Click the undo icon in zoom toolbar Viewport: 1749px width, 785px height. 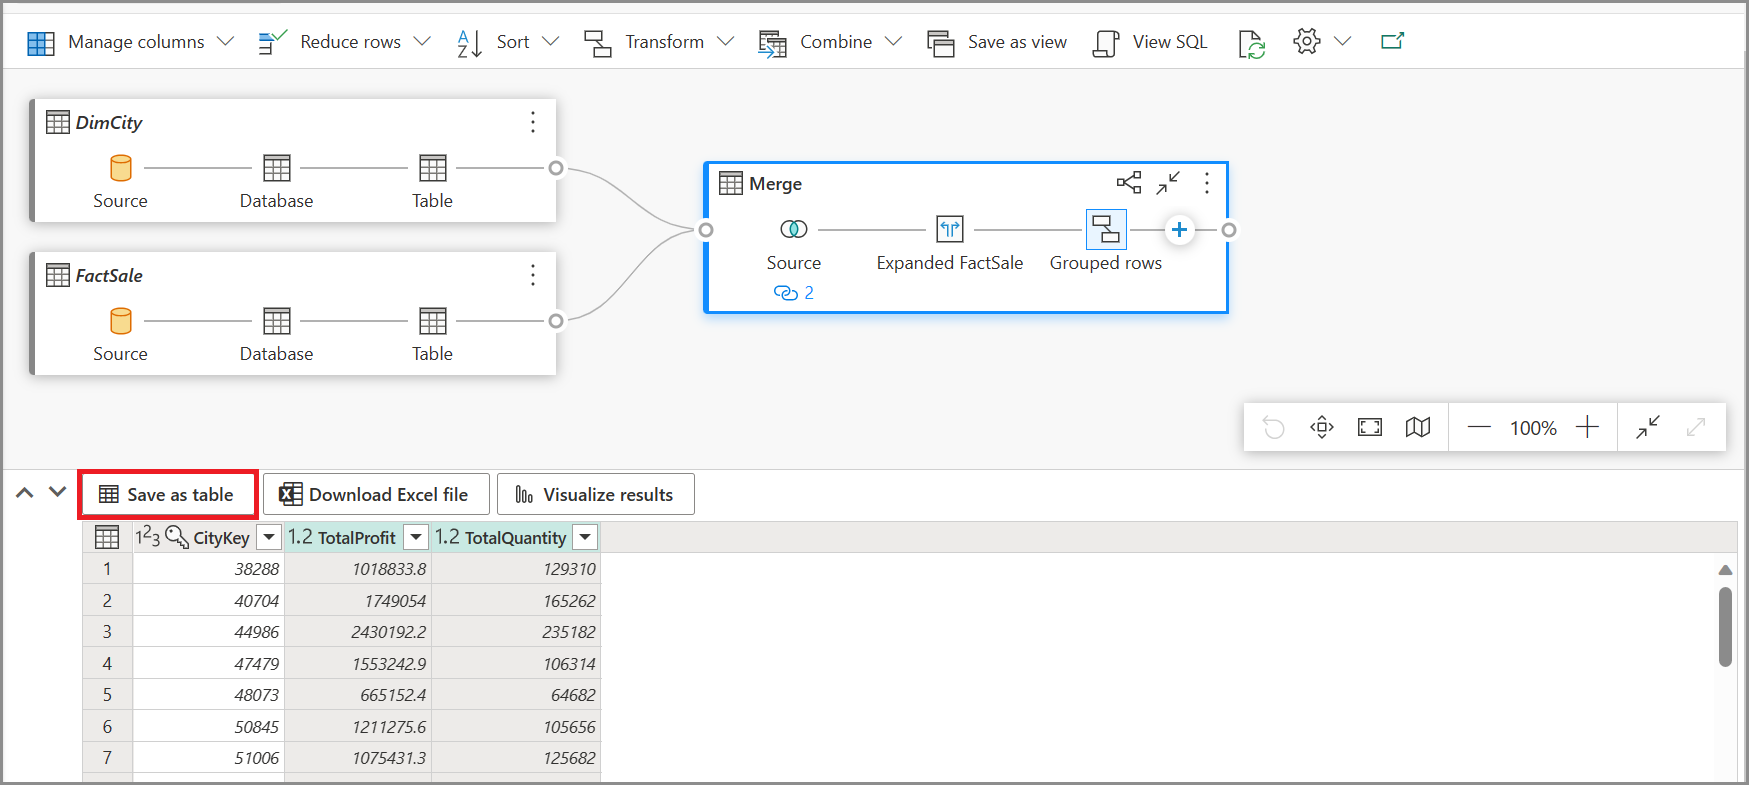(x=1273, y=428)
